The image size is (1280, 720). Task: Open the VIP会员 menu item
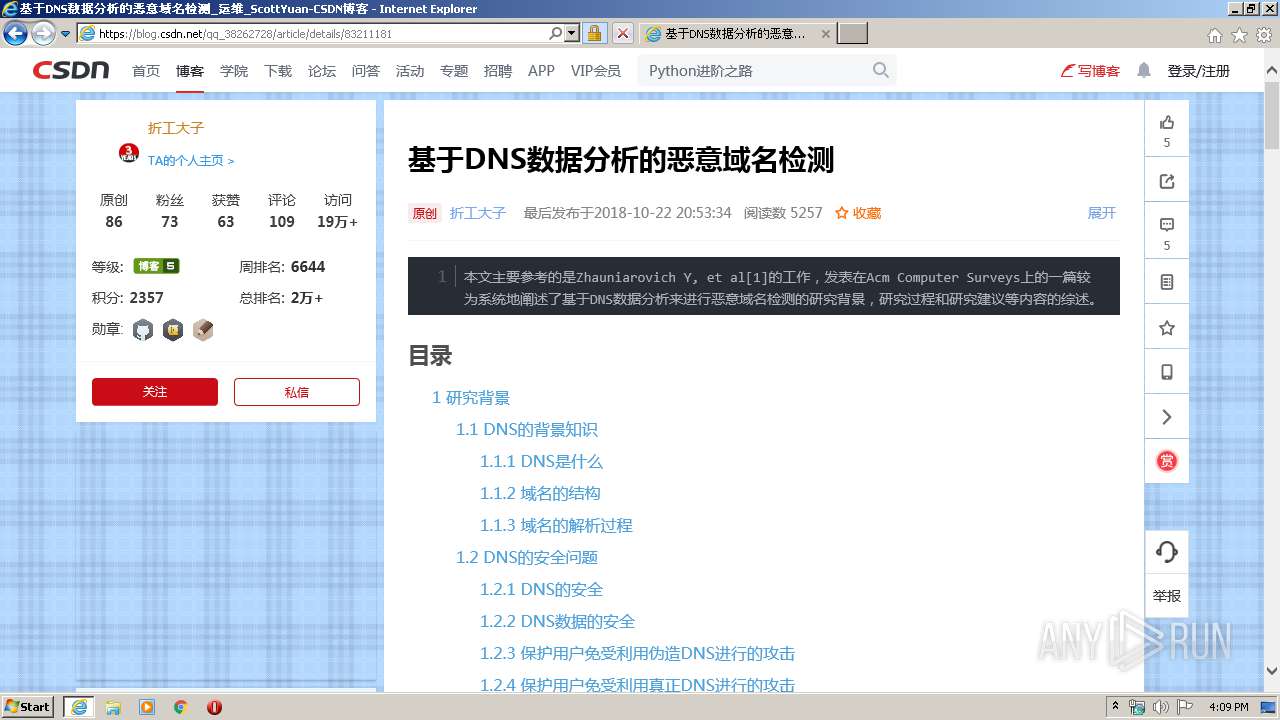596,71
